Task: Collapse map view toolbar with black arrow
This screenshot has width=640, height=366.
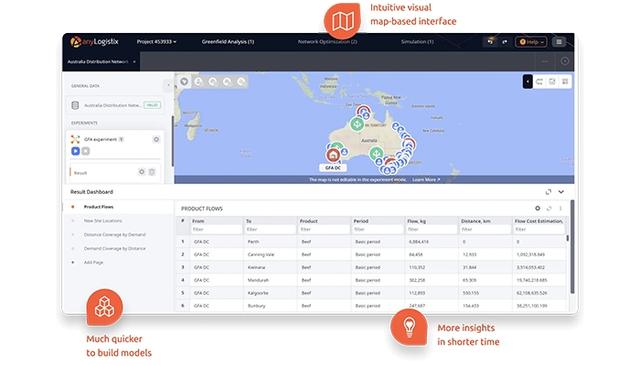Action: [527, 82]
